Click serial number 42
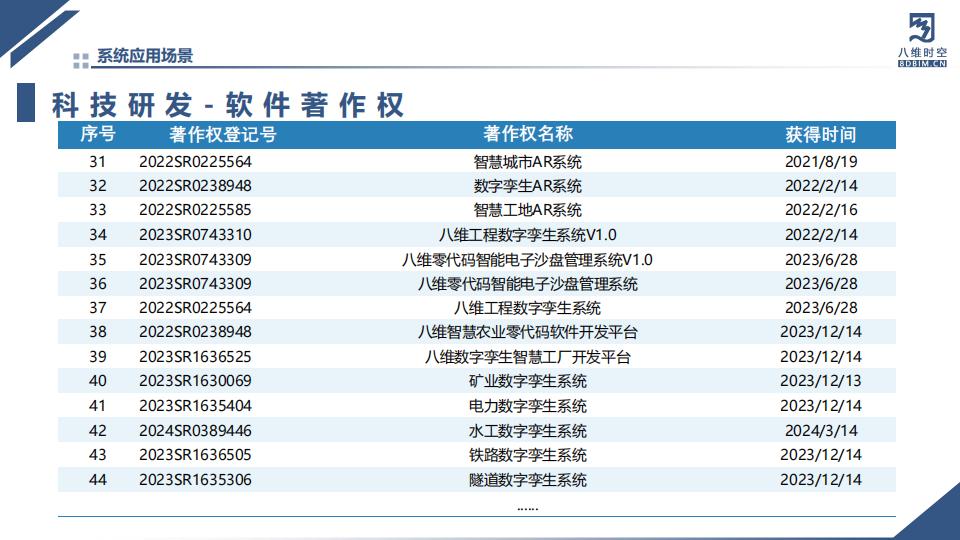Viewport: 960px width, 540px height. pyautogui.click(x=98, y=430)
